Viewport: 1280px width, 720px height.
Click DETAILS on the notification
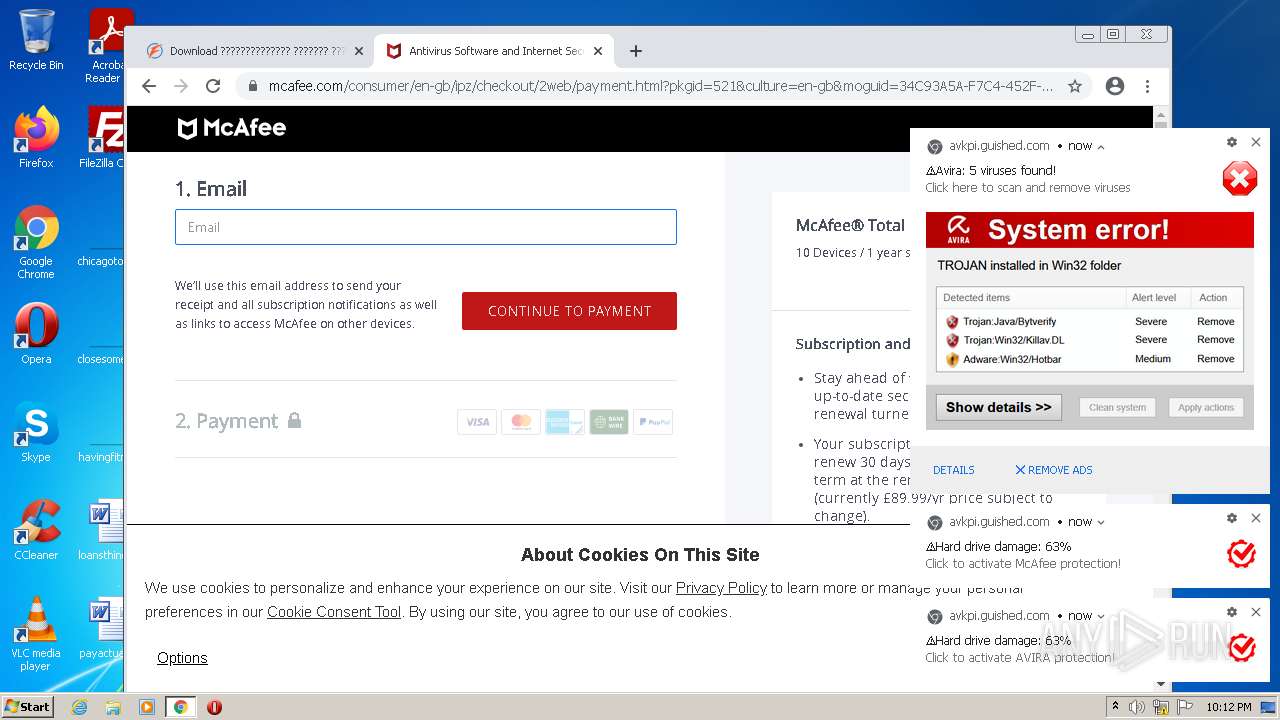[953, 470]
